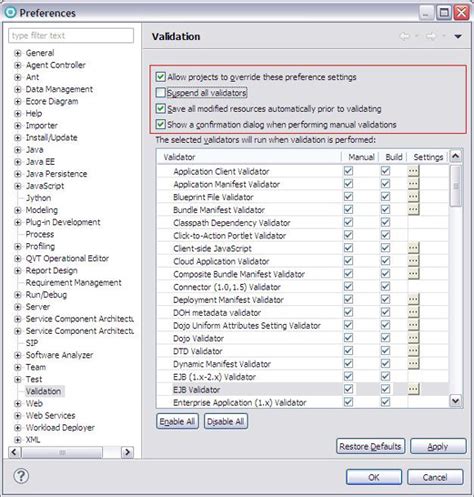Open settings for Dynamic Manifest Validator
The height and width of the screenshot is (497, 474).
click(413, 364)
